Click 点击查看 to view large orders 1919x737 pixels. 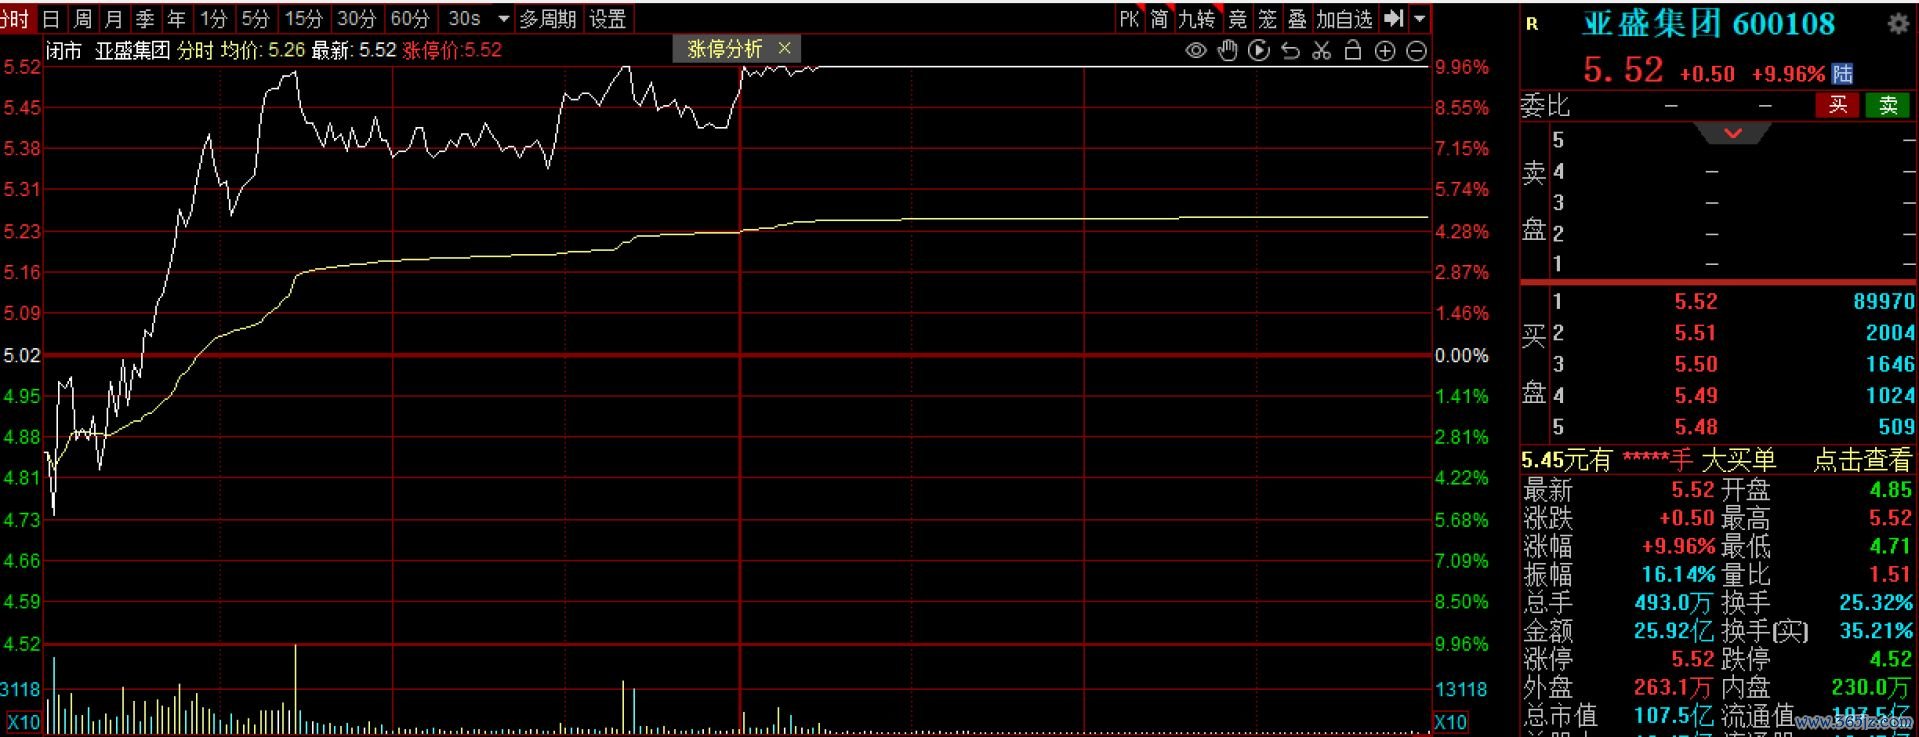[x=1862, y=460]
